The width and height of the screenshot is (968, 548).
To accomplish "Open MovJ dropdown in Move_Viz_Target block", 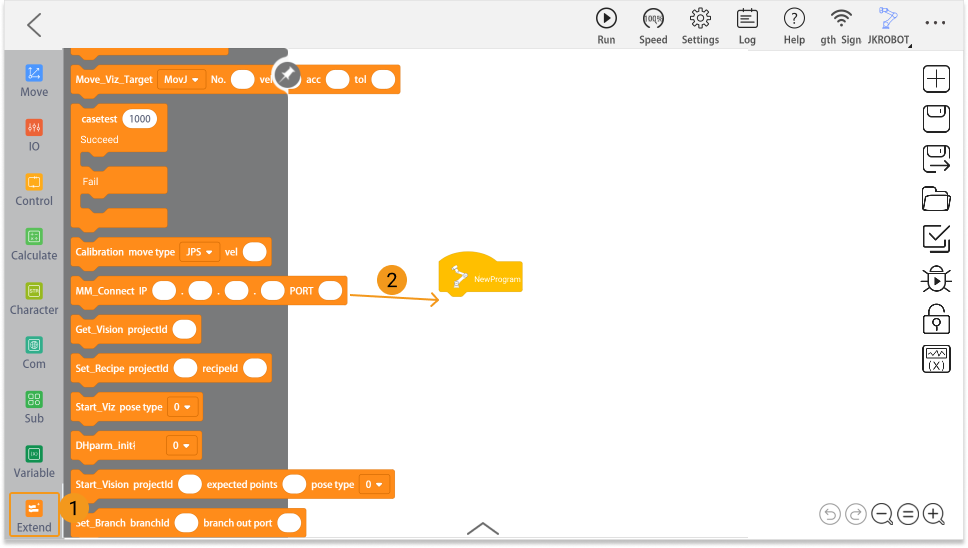I will pos(182,80).
